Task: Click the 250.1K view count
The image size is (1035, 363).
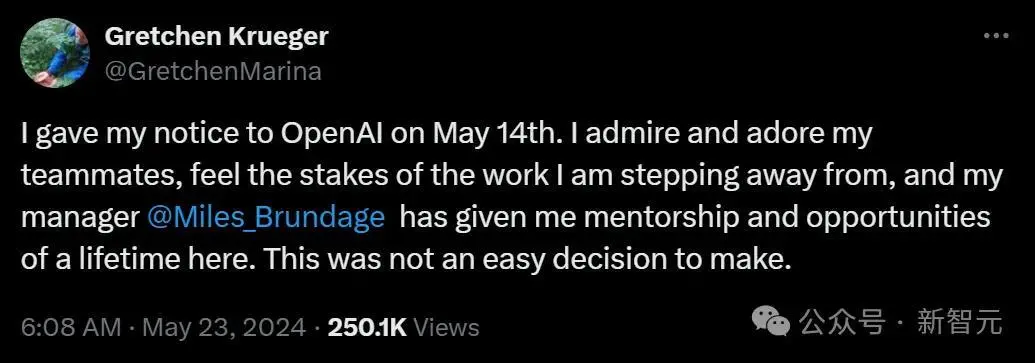Action: pyautogui.click(x=367, y=327)
